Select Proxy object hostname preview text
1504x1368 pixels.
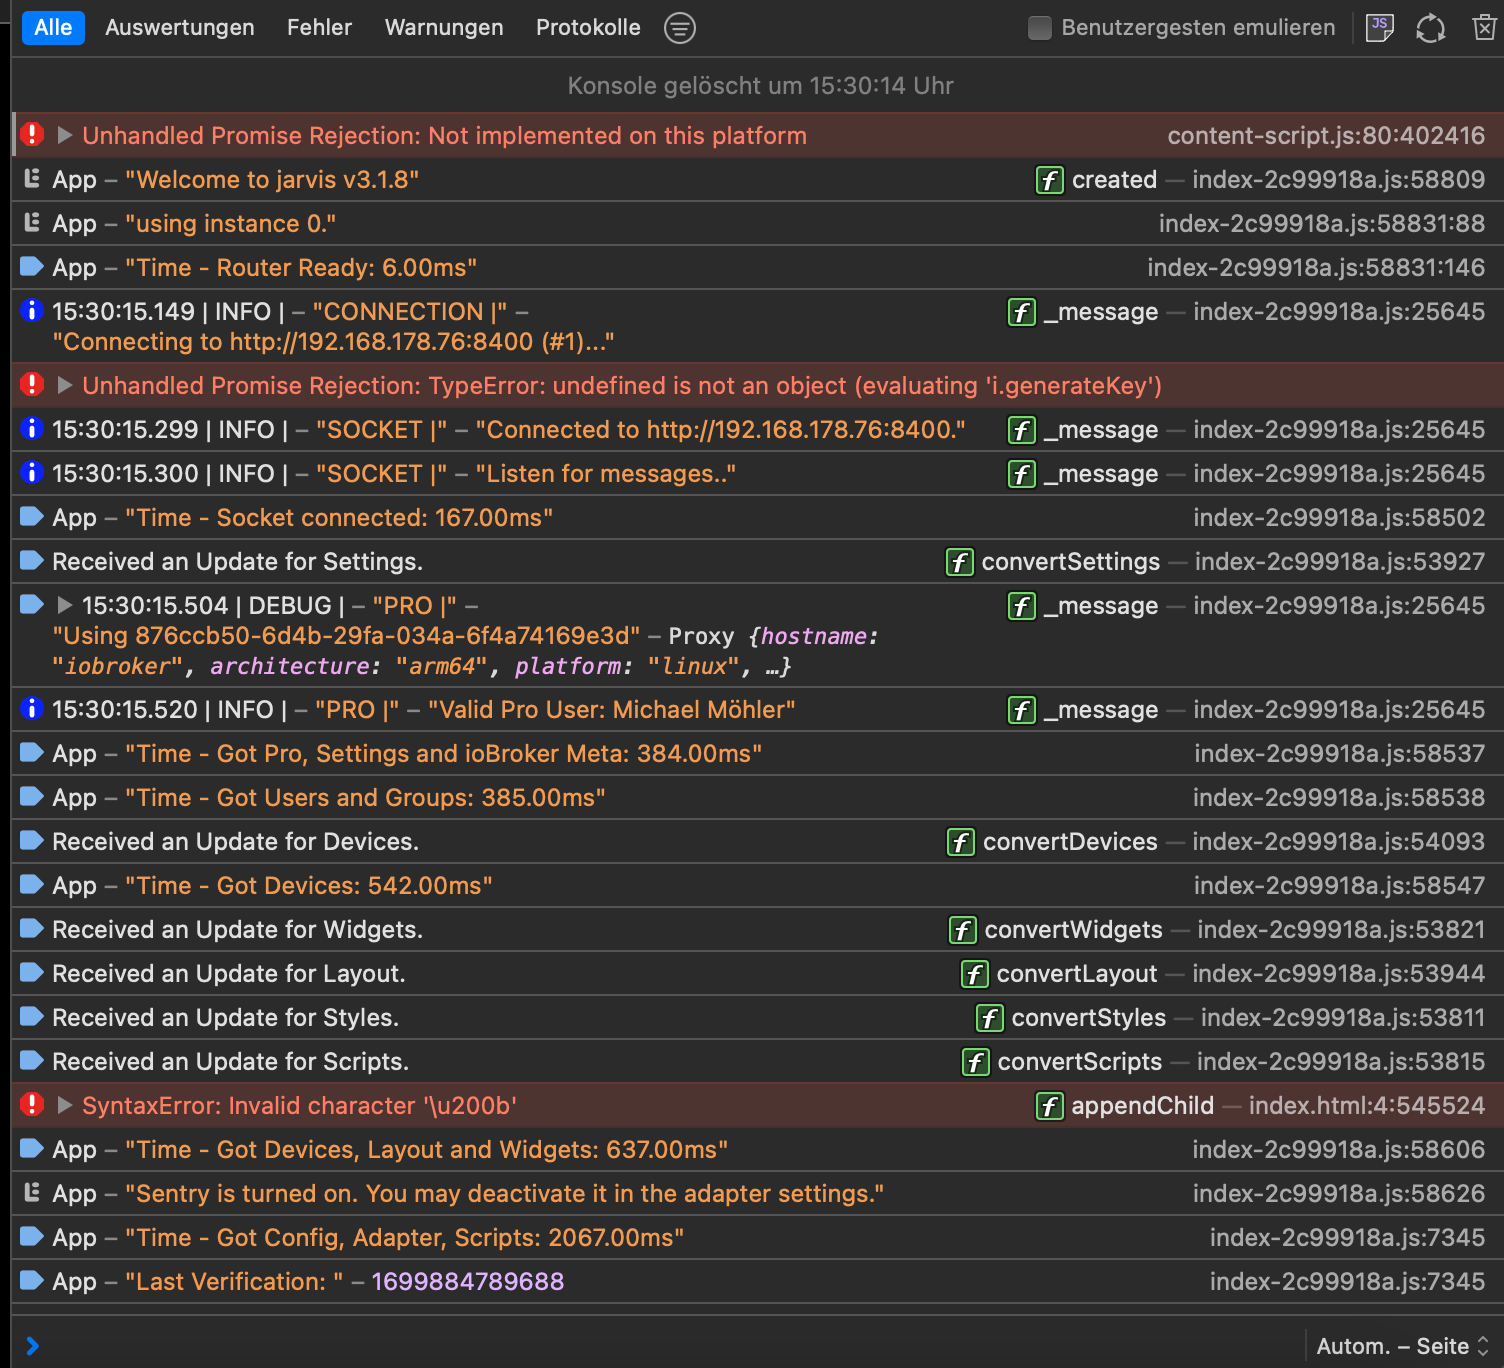(x=465, y=651)
